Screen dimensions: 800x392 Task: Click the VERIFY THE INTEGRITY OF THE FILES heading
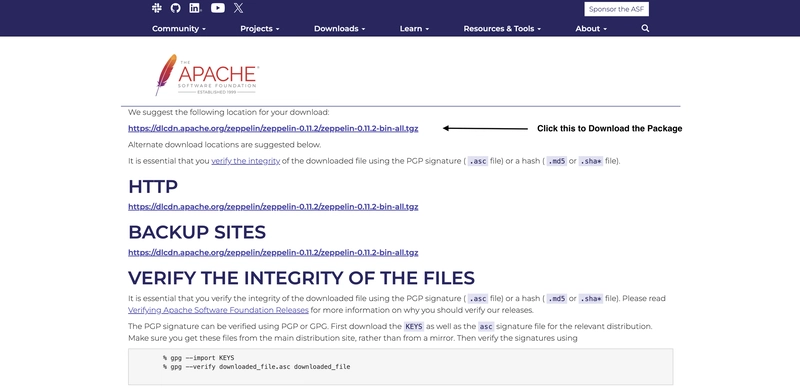point(302,278)
